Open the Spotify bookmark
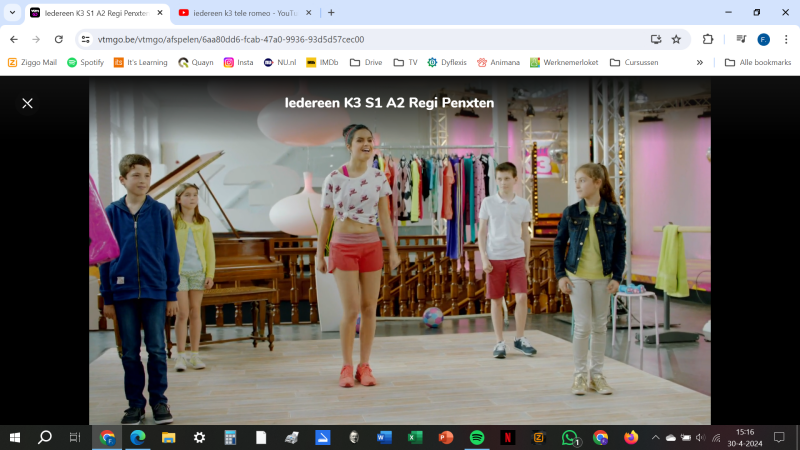The height and width of the screenshot is (450, 800). pos(85,62)
